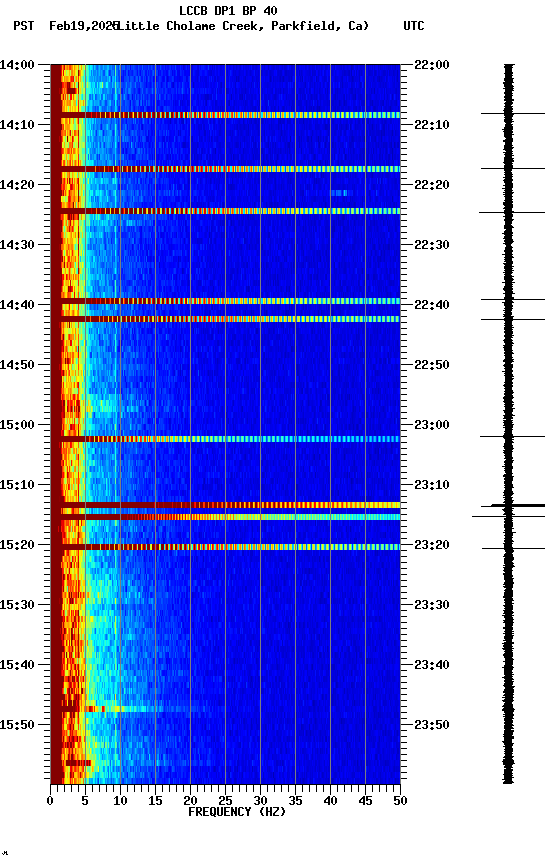
Task: Click the 'Little Cholame Creek, Parkfield, Ca)' text
Action: 243,26
